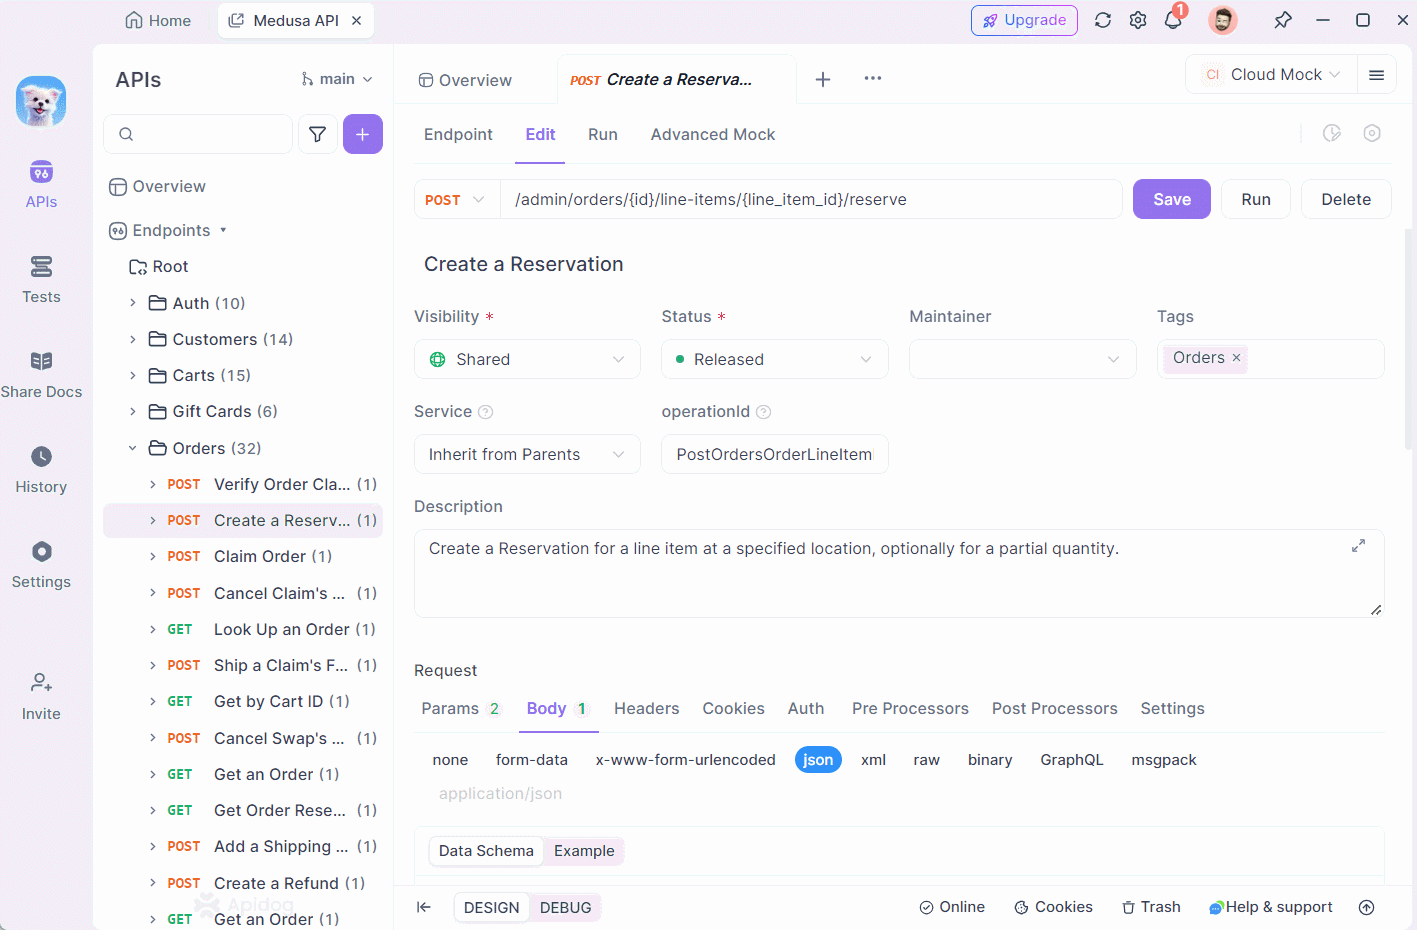Viewport: 1417px width, 930px height.
Task: Open Share Docs in sidebar
Action: click(41, 375)
